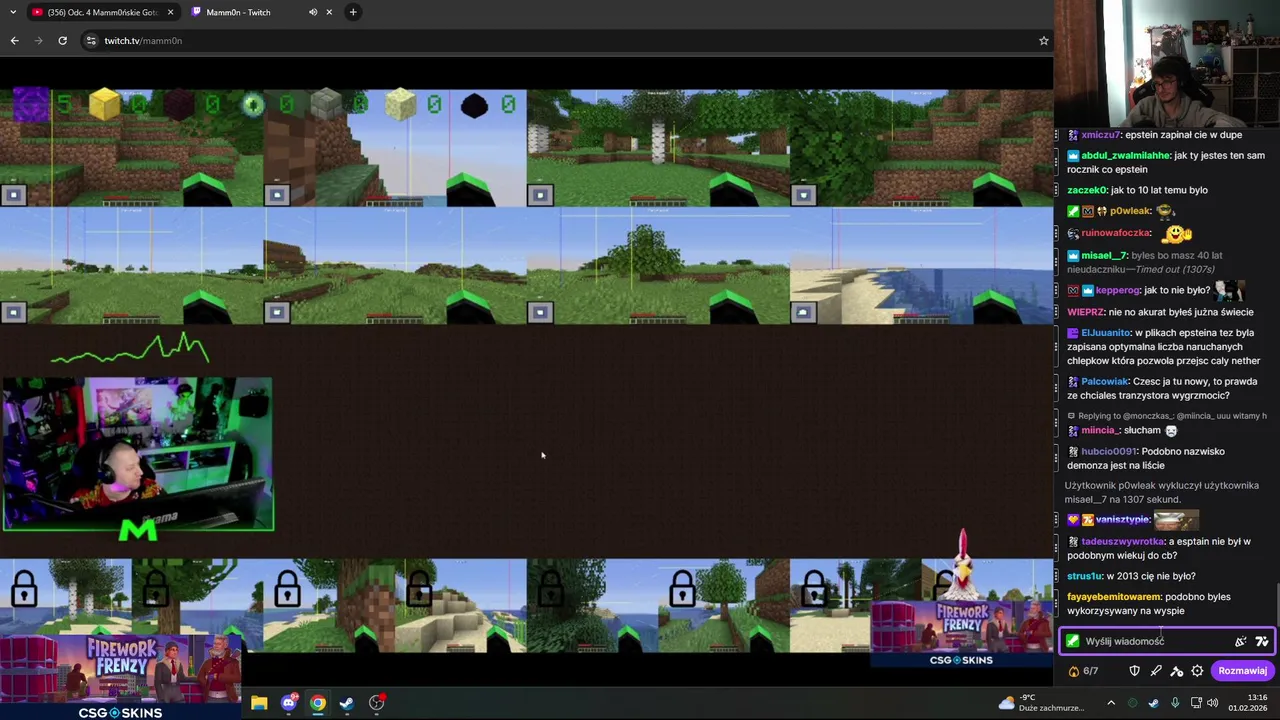Toggle the moderator sword tools icon

coord(1156,671)
